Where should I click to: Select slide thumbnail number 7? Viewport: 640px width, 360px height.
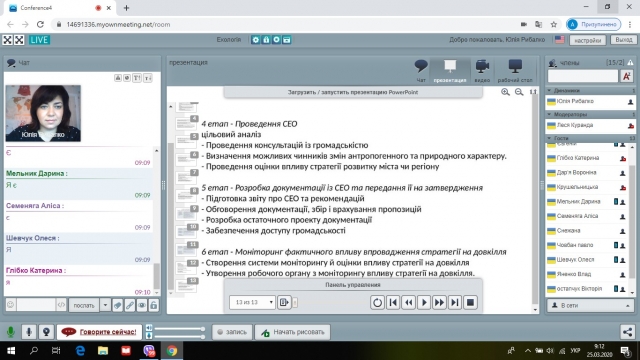tap(187, 176)
